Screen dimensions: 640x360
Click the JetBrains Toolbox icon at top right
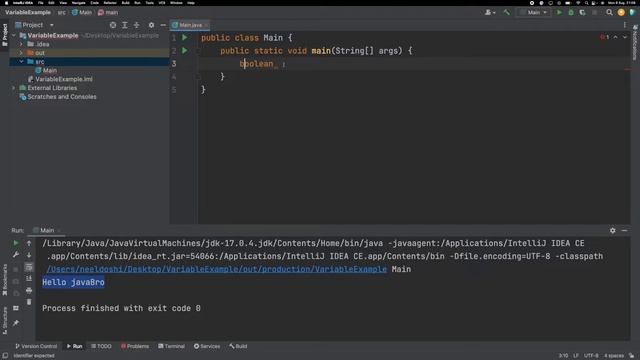(633, 12)
